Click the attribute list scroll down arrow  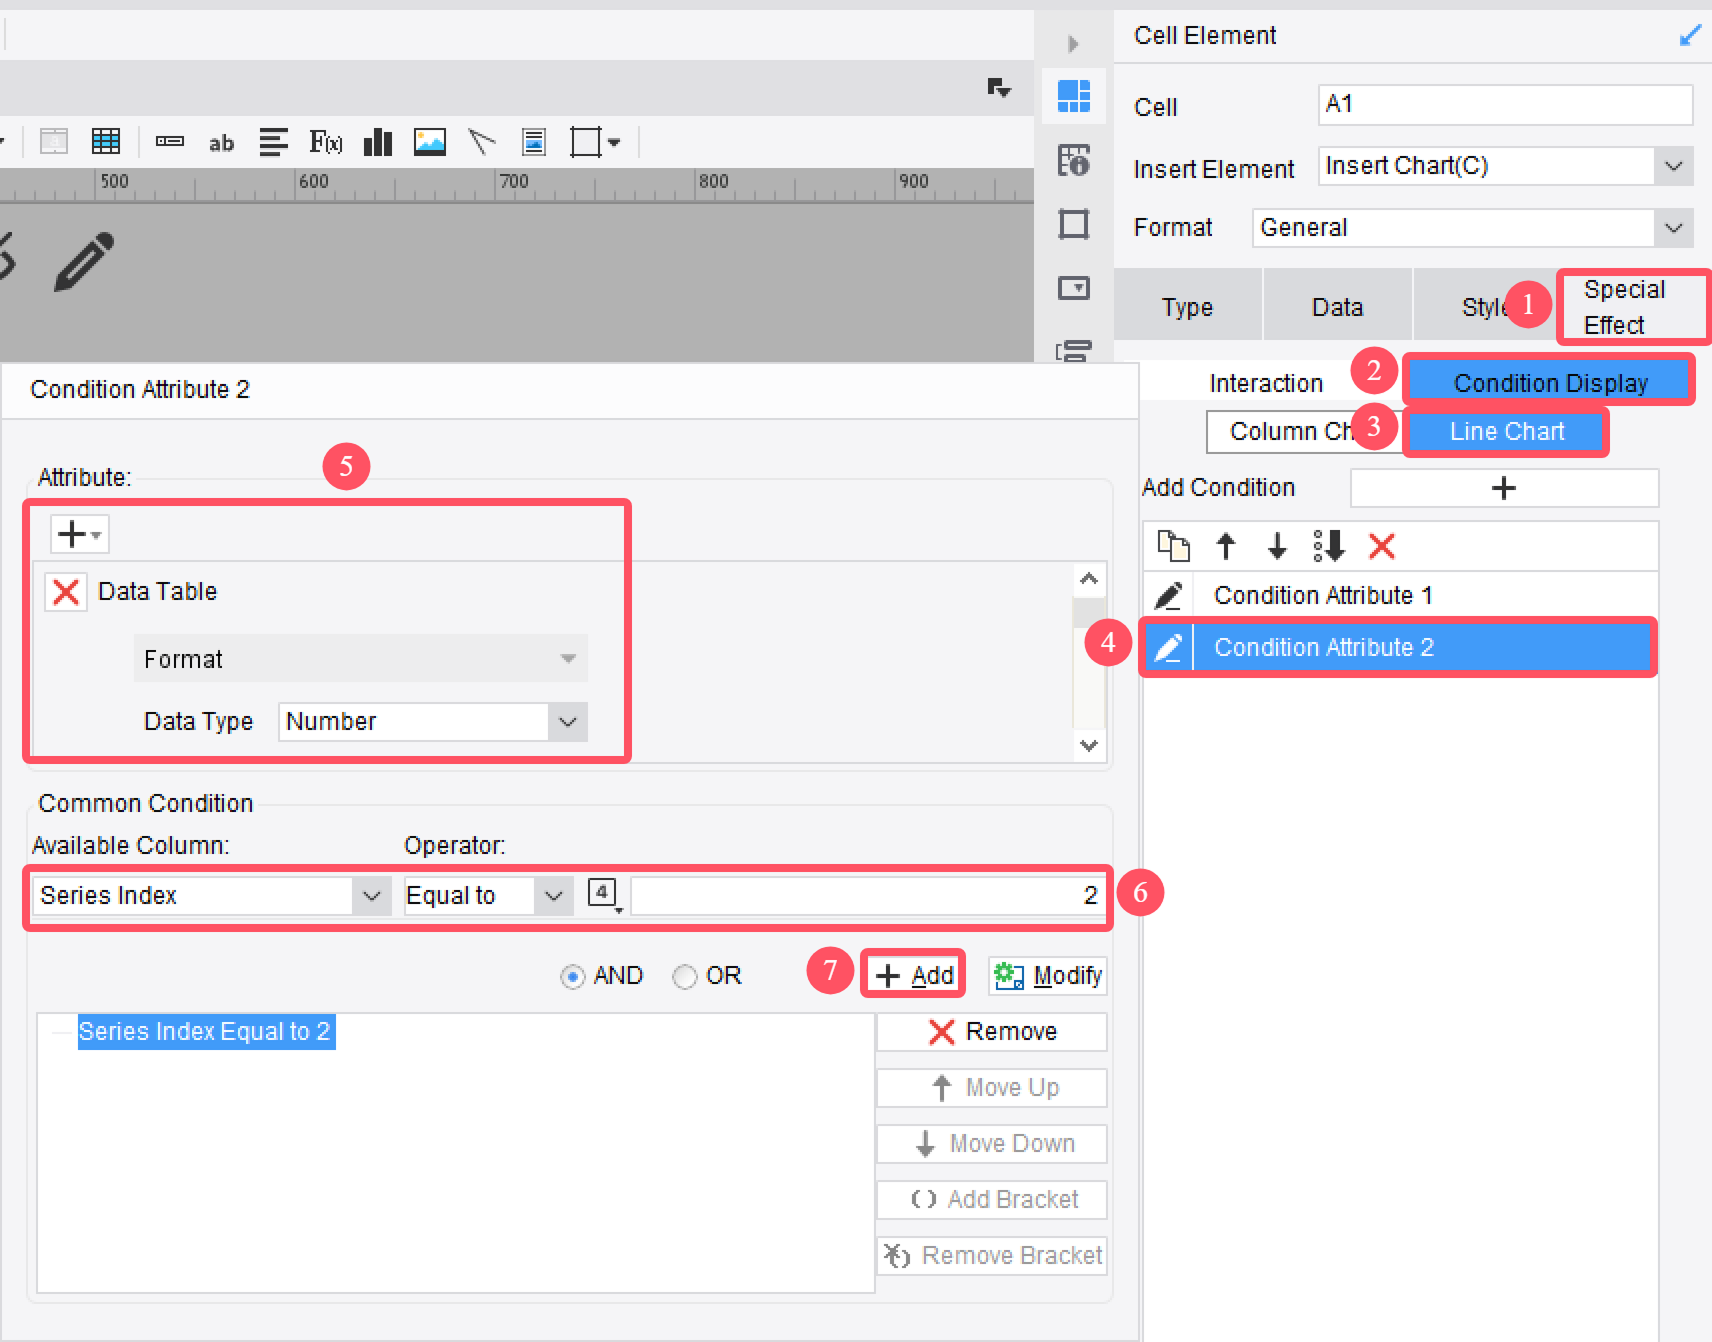[1089, 745]
